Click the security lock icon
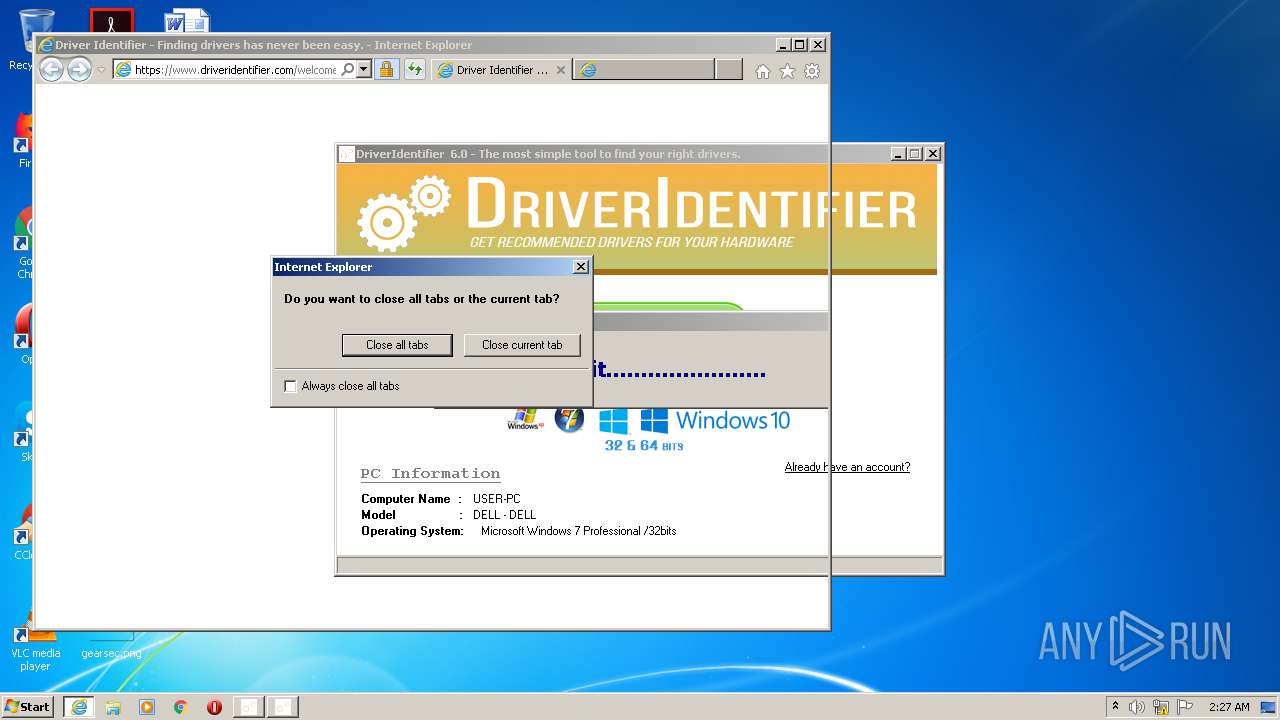This screenshot has width=1280, height=720. pyautogui.click(x=386, y=70)
